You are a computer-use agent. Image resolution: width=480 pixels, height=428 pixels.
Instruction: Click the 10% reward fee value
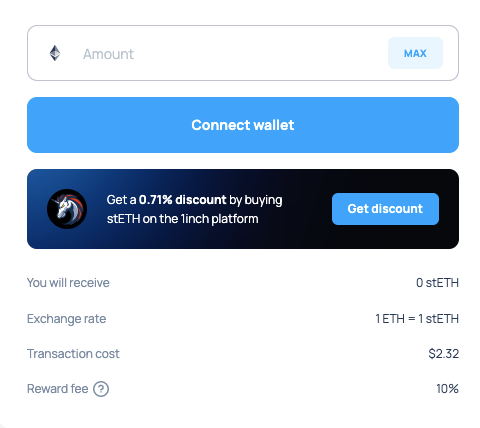coord(447,389)
